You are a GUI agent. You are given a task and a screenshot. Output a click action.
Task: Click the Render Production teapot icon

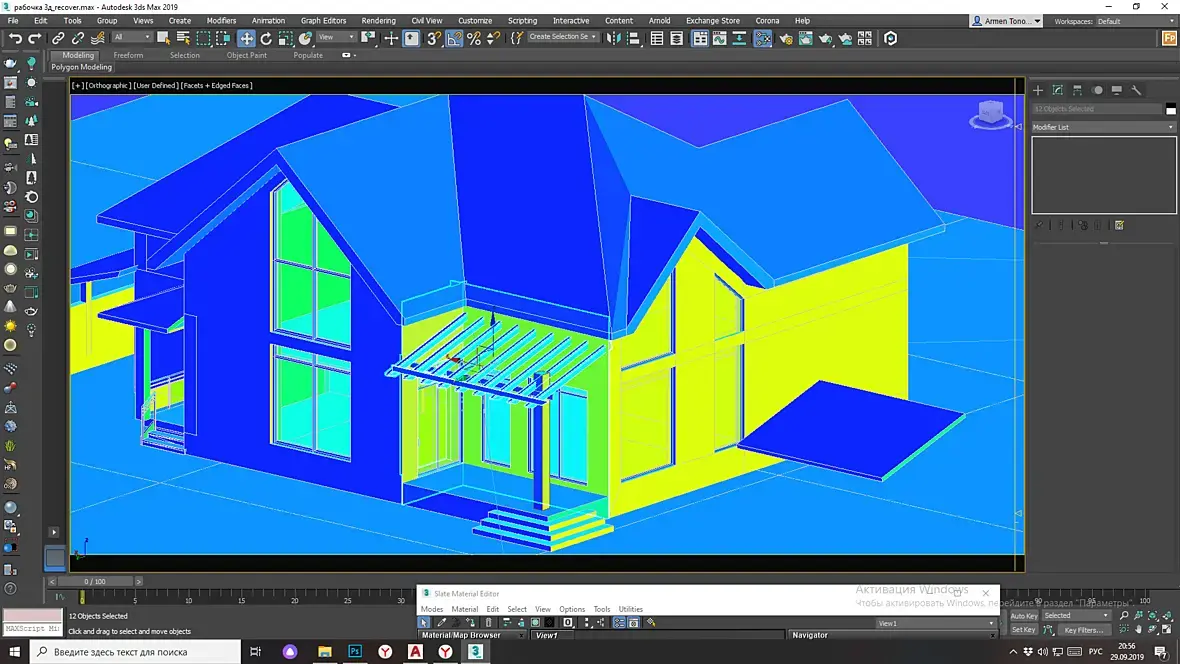tap(826, 38)
